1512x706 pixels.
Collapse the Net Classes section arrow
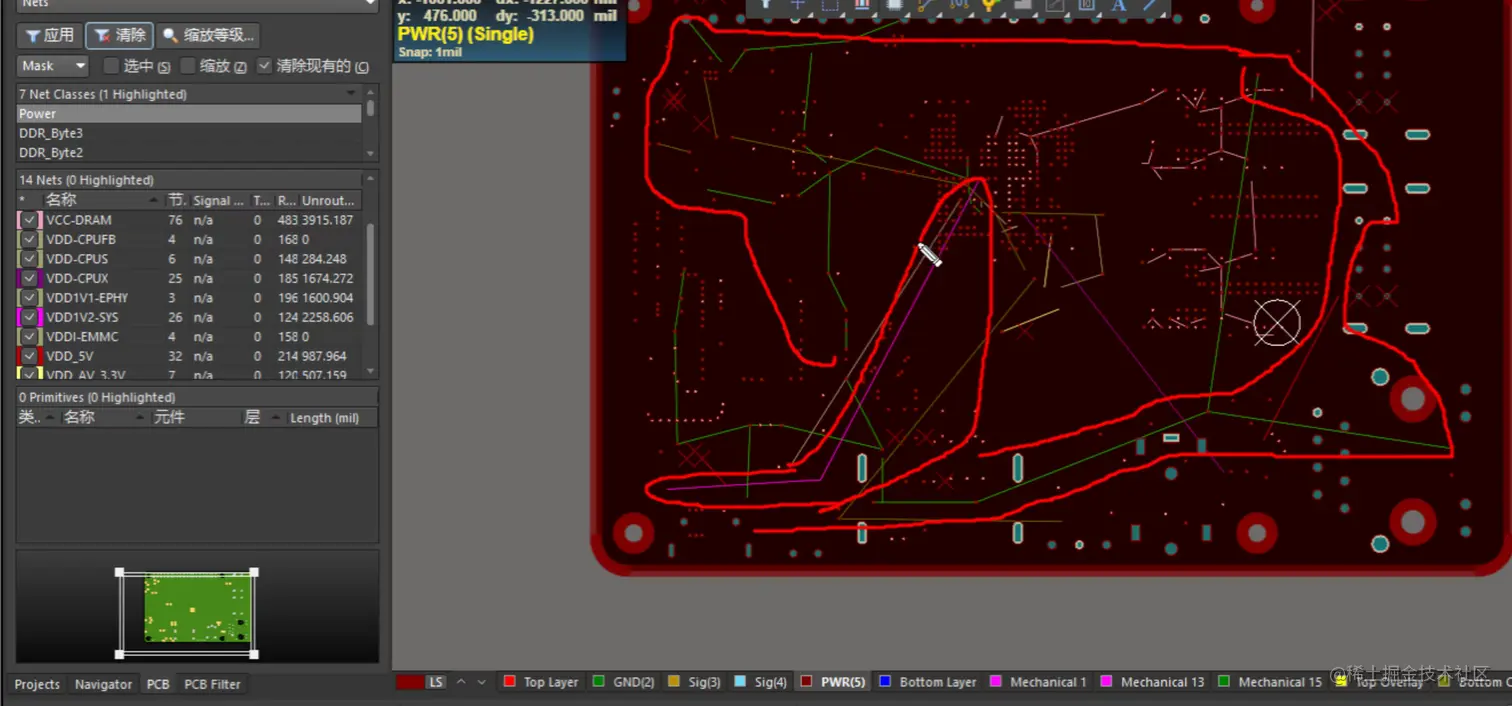tap(351, 93)
